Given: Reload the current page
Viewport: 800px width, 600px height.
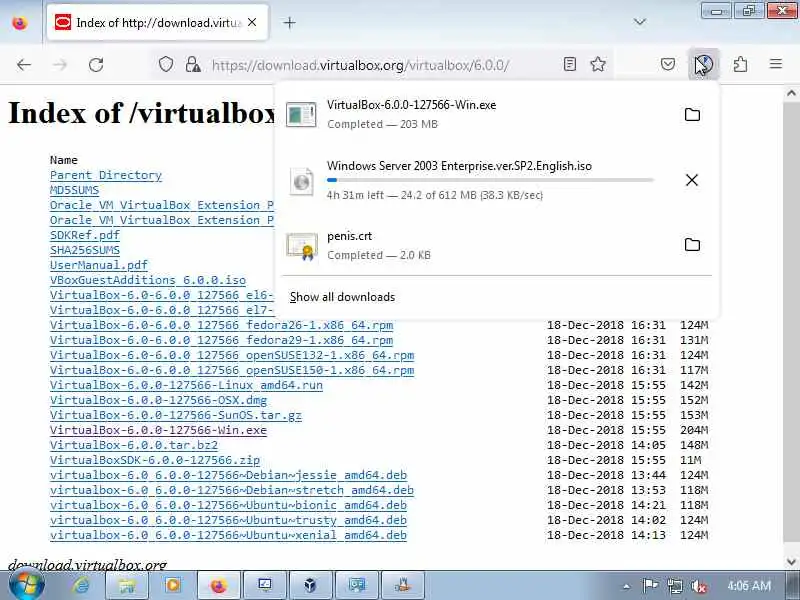Looking at the screenshot, I should click(96, 65).
